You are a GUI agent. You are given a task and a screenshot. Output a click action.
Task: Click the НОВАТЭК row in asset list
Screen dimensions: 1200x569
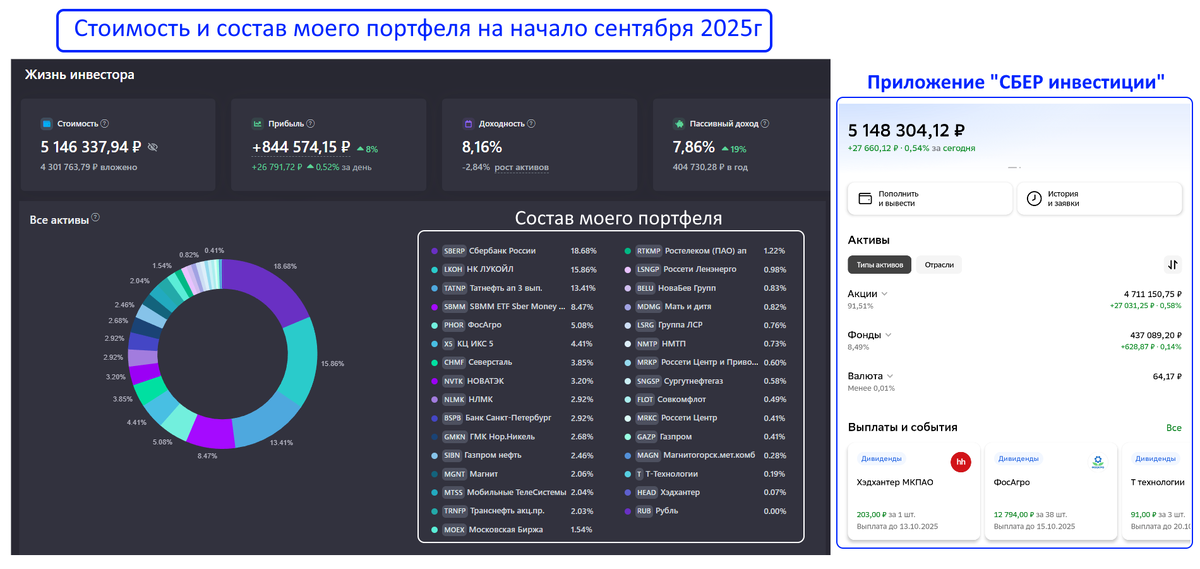tap(513, 381)
